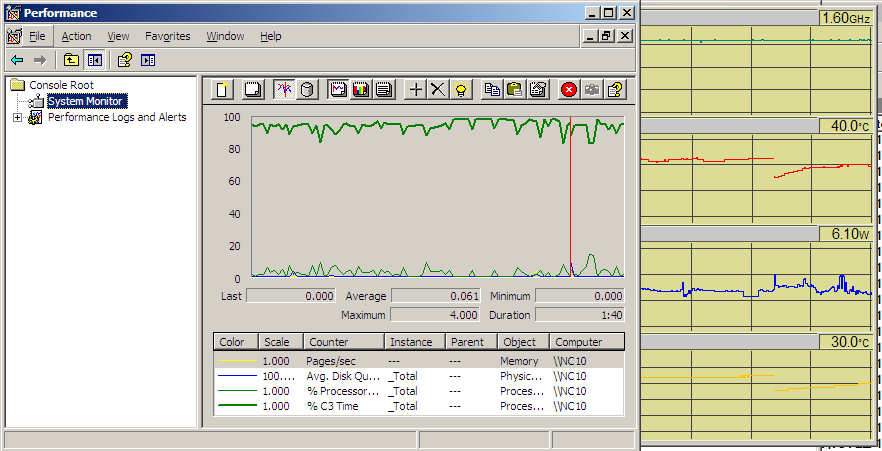Switch to View Histogram display
The image size is (882, 451).
coord(361,90)
